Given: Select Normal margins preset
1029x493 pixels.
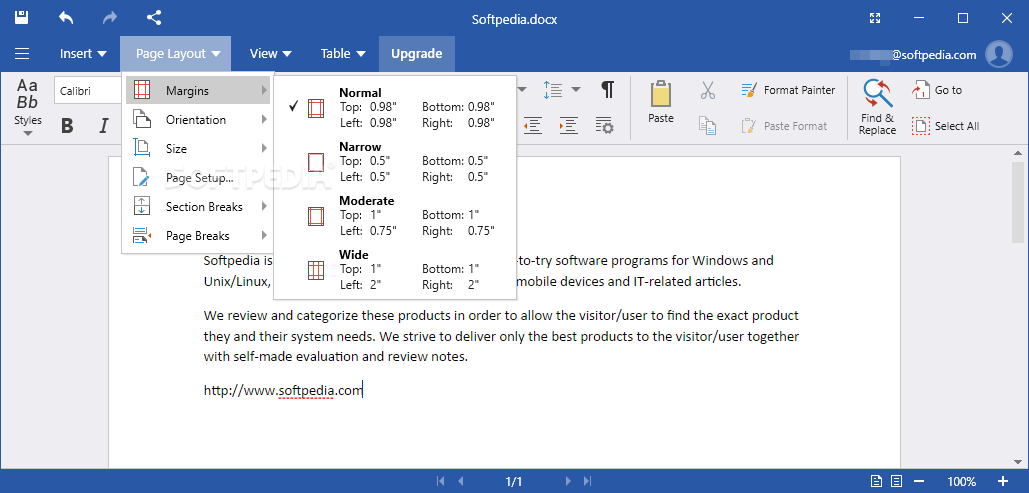Looking at the screenshot, I should 395,107.
